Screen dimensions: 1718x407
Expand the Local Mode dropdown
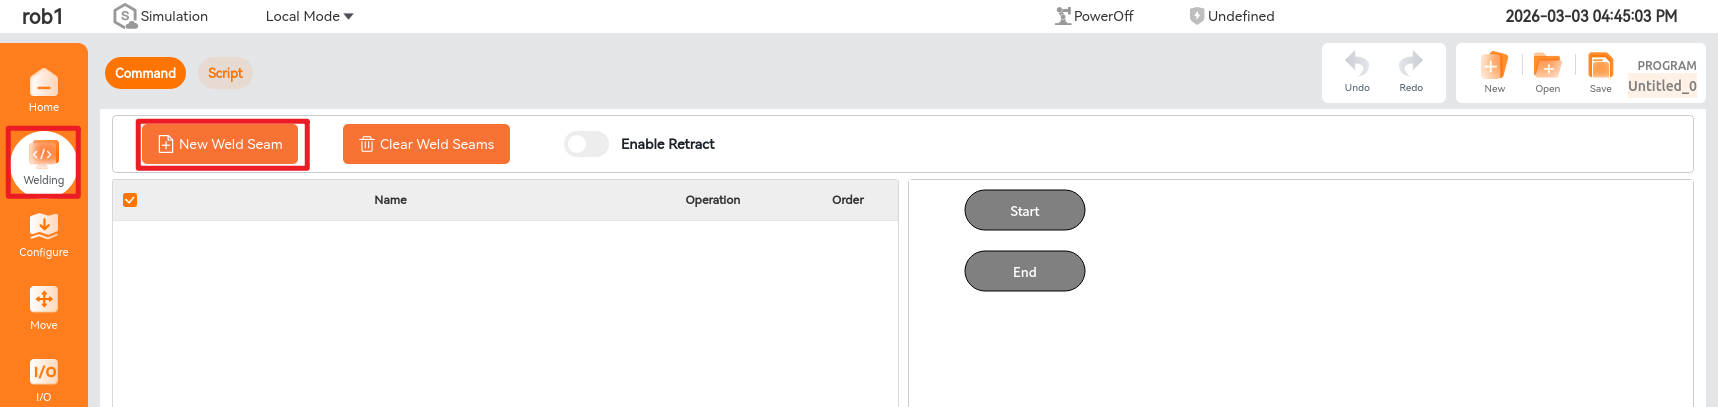click(x=309, y=16)
